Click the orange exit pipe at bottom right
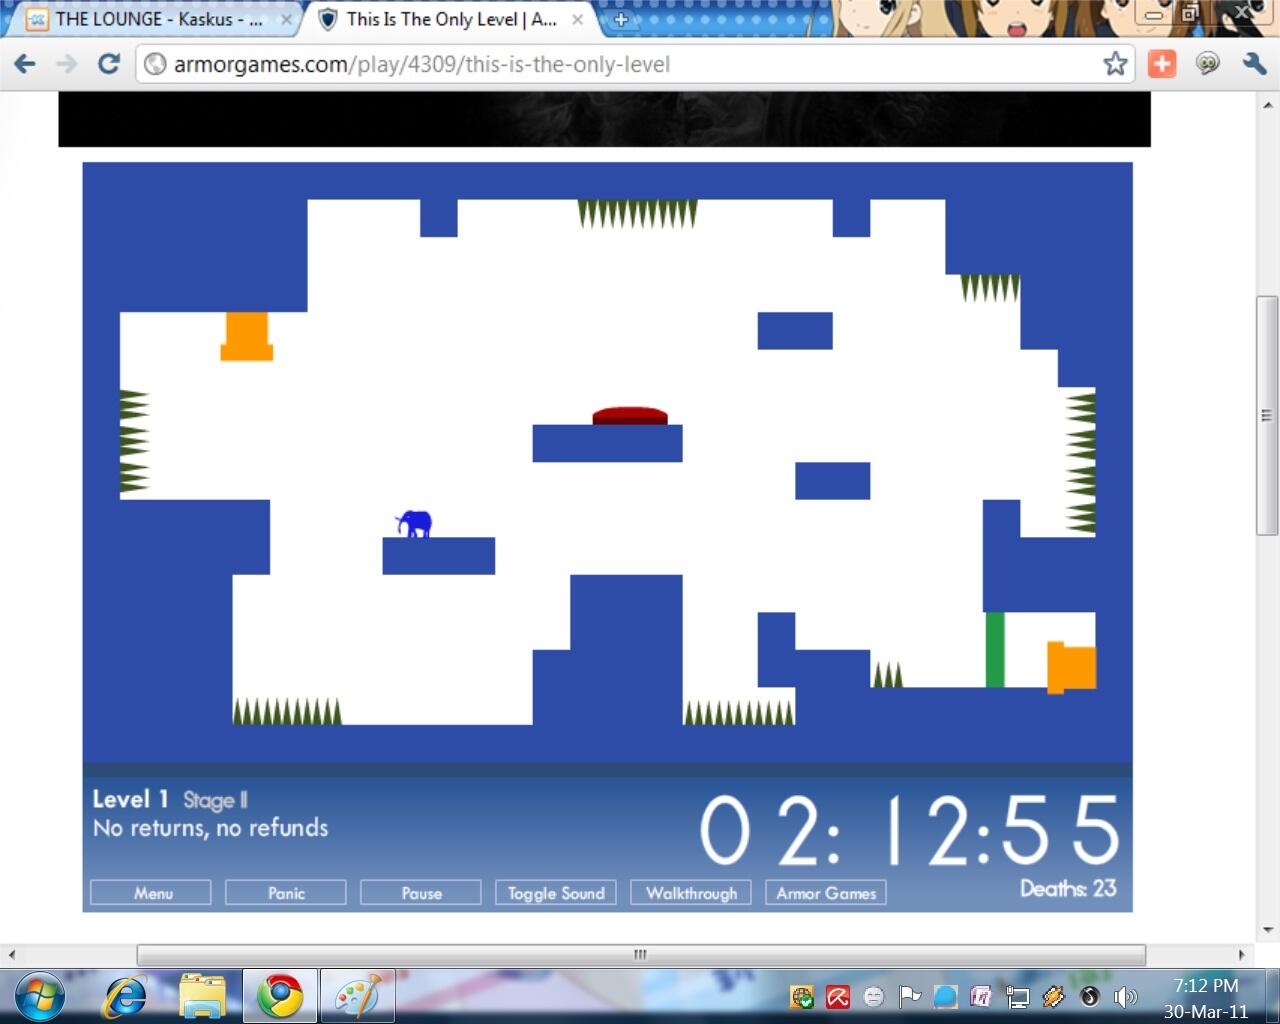The height and width of the screenshot is (1024, 1280). click(1072, 667)
